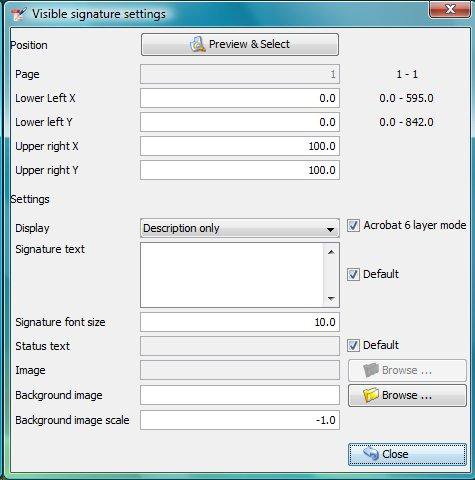This screenshot has width=475, height=480.
Task: Uncheck Default for Status text
Action: (353, 345)
